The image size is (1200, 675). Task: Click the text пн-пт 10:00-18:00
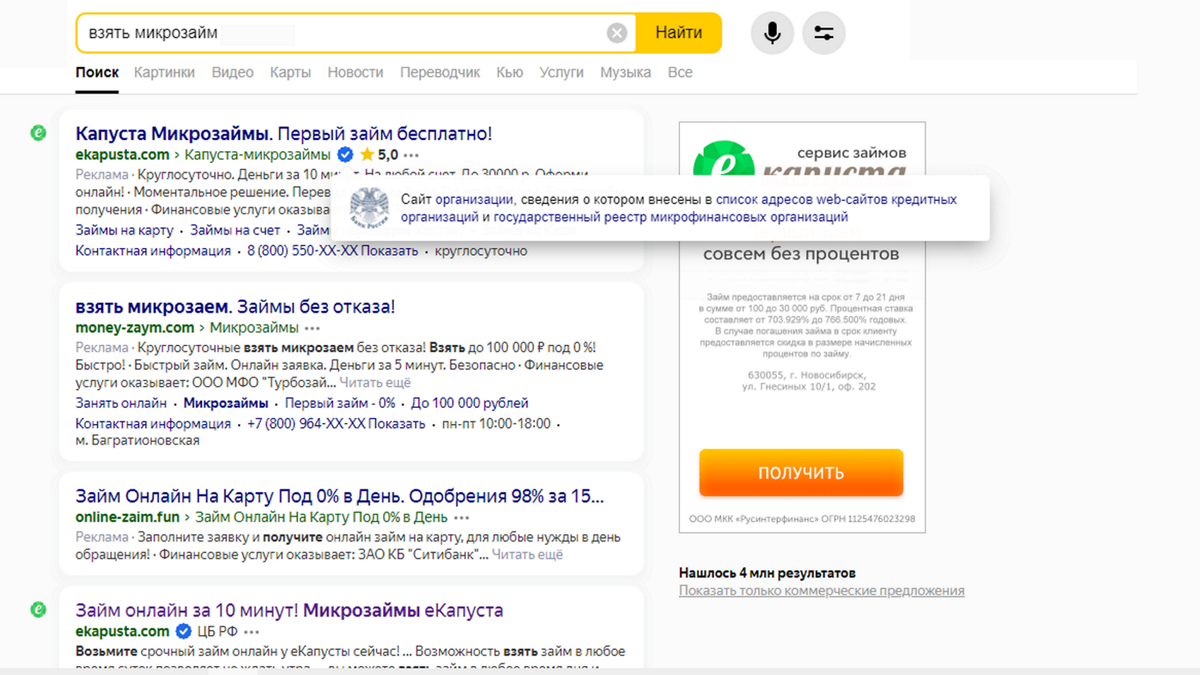496,424
